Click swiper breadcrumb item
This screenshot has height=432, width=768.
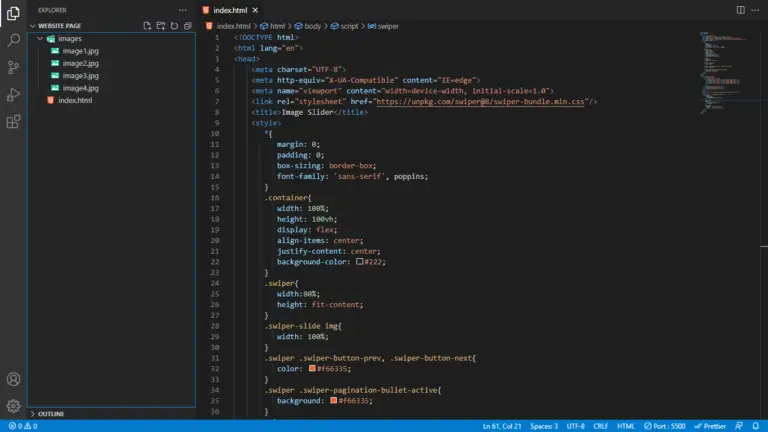(x=388, y=26)
